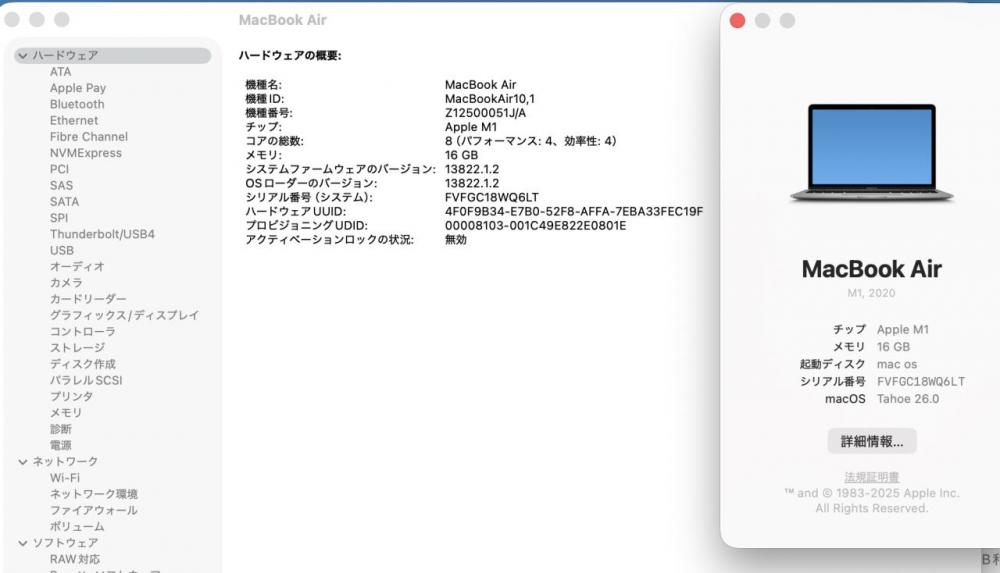Image resolution: width=1000 pixels, height=573 pixels.
Task: Select 電源 power entry
Action: coord(61,445)
